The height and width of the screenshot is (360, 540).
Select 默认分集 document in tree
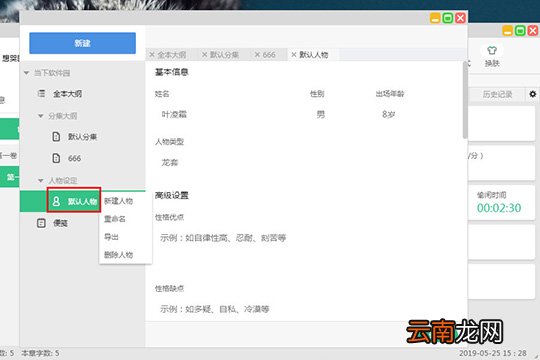click(82, 137)
